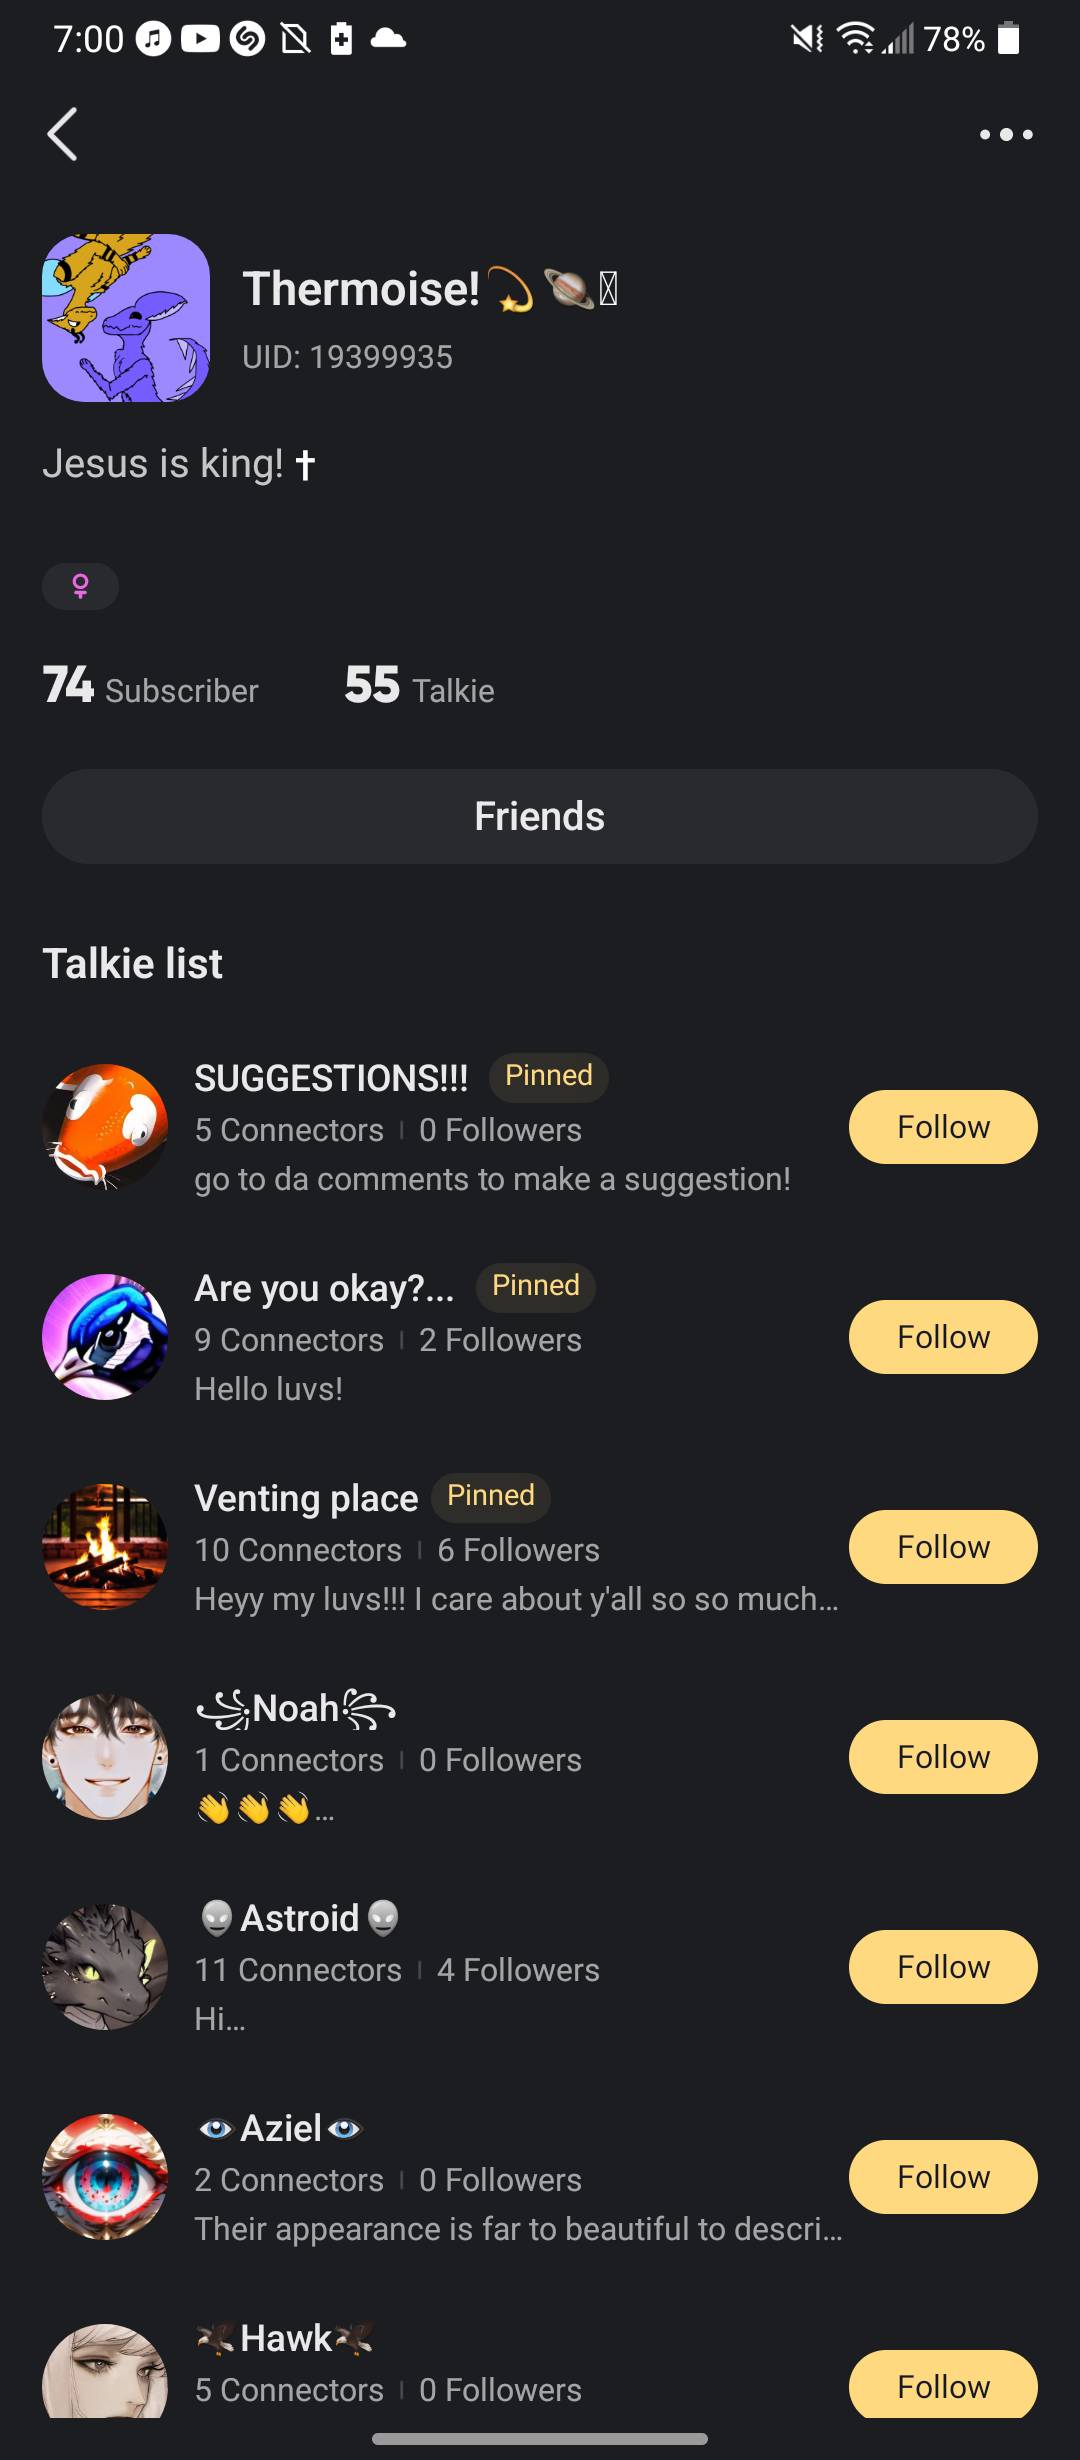Tap the female gender symbol badge
The height and width of the screenshot is (2460, 1080).
click(80, 586)
